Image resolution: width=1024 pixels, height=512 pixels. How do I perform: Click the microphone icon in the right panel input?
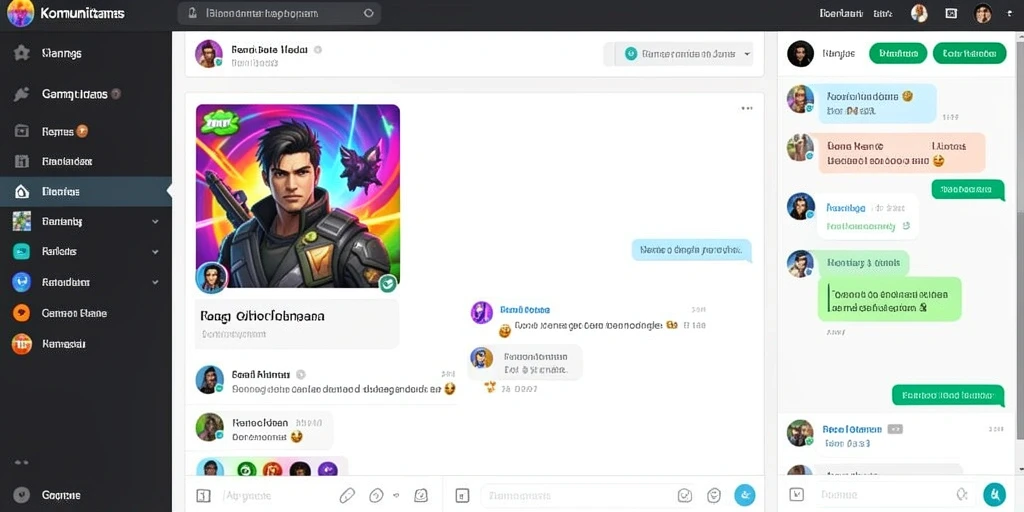pyautogui.click(x=962, y=494)
